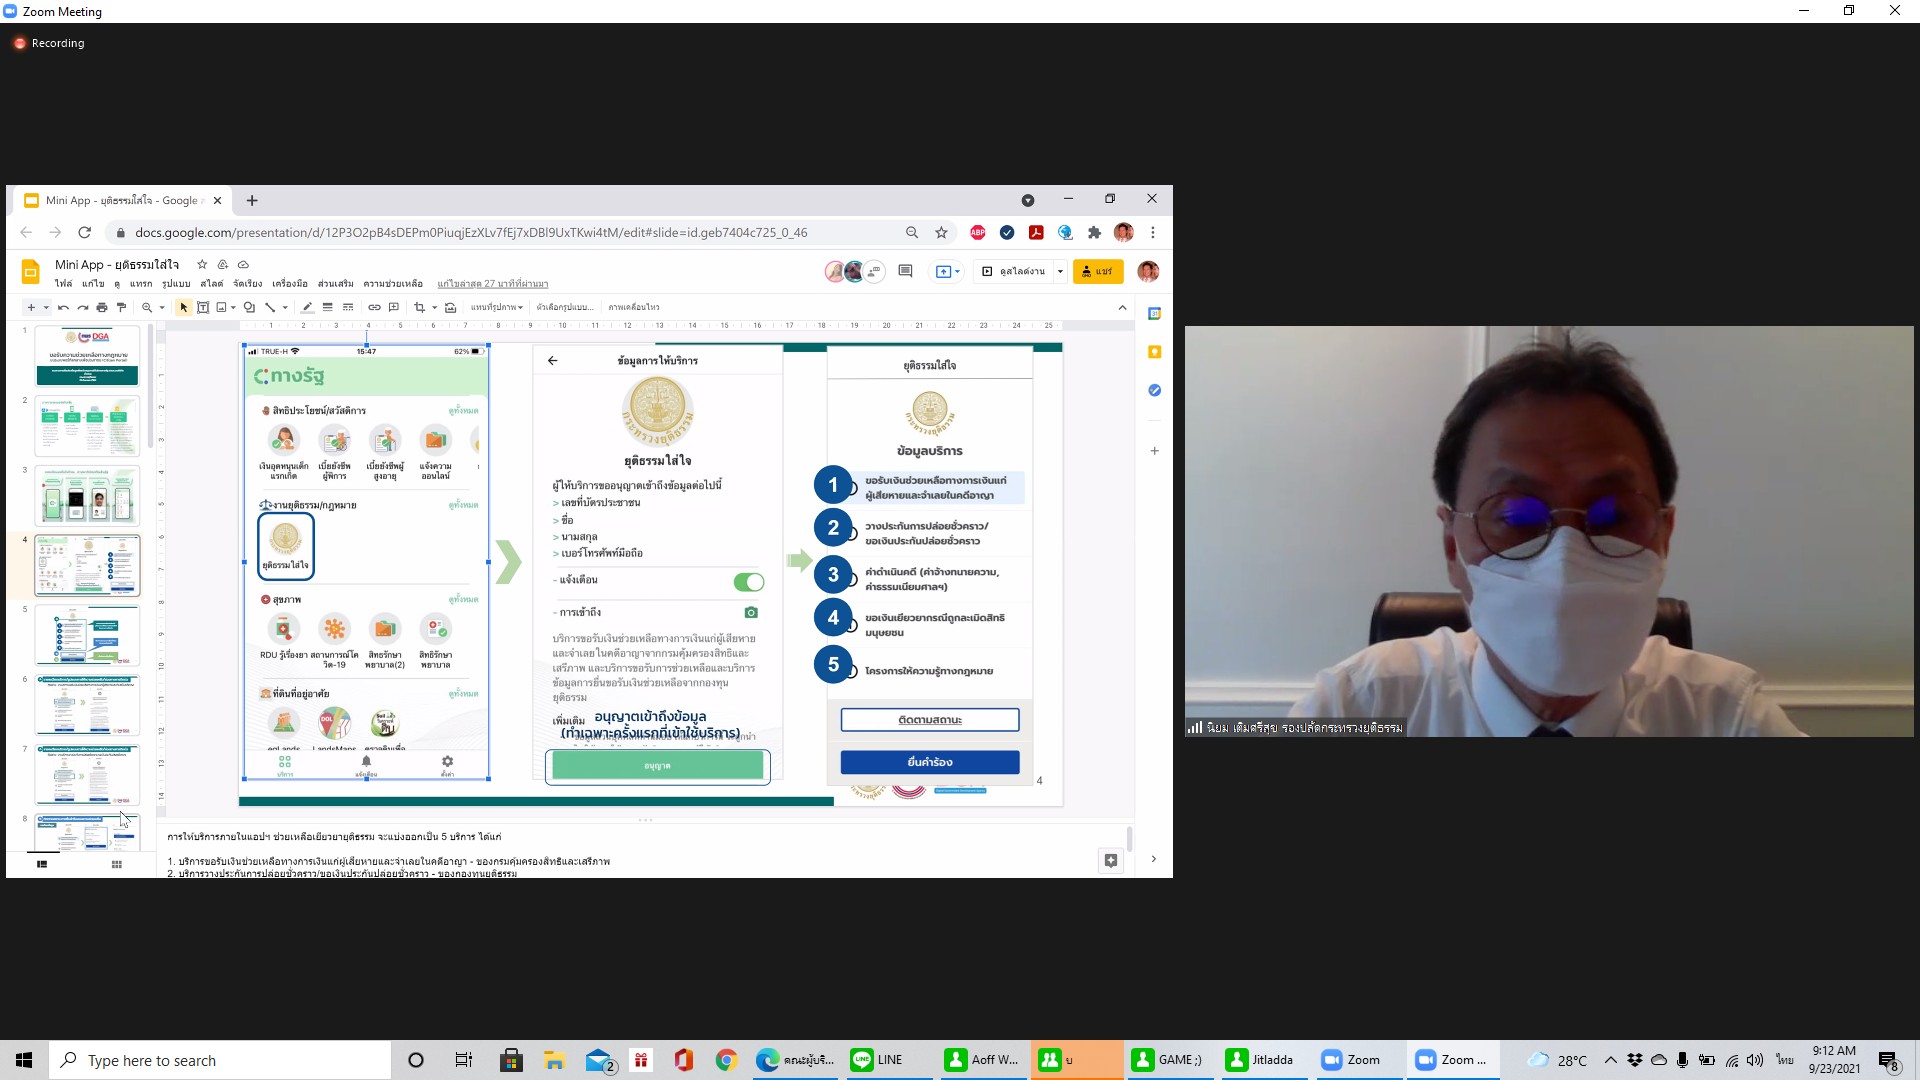1920x1080 pixels.
Task: Click the Insert link icon
Action: [374, 307]
